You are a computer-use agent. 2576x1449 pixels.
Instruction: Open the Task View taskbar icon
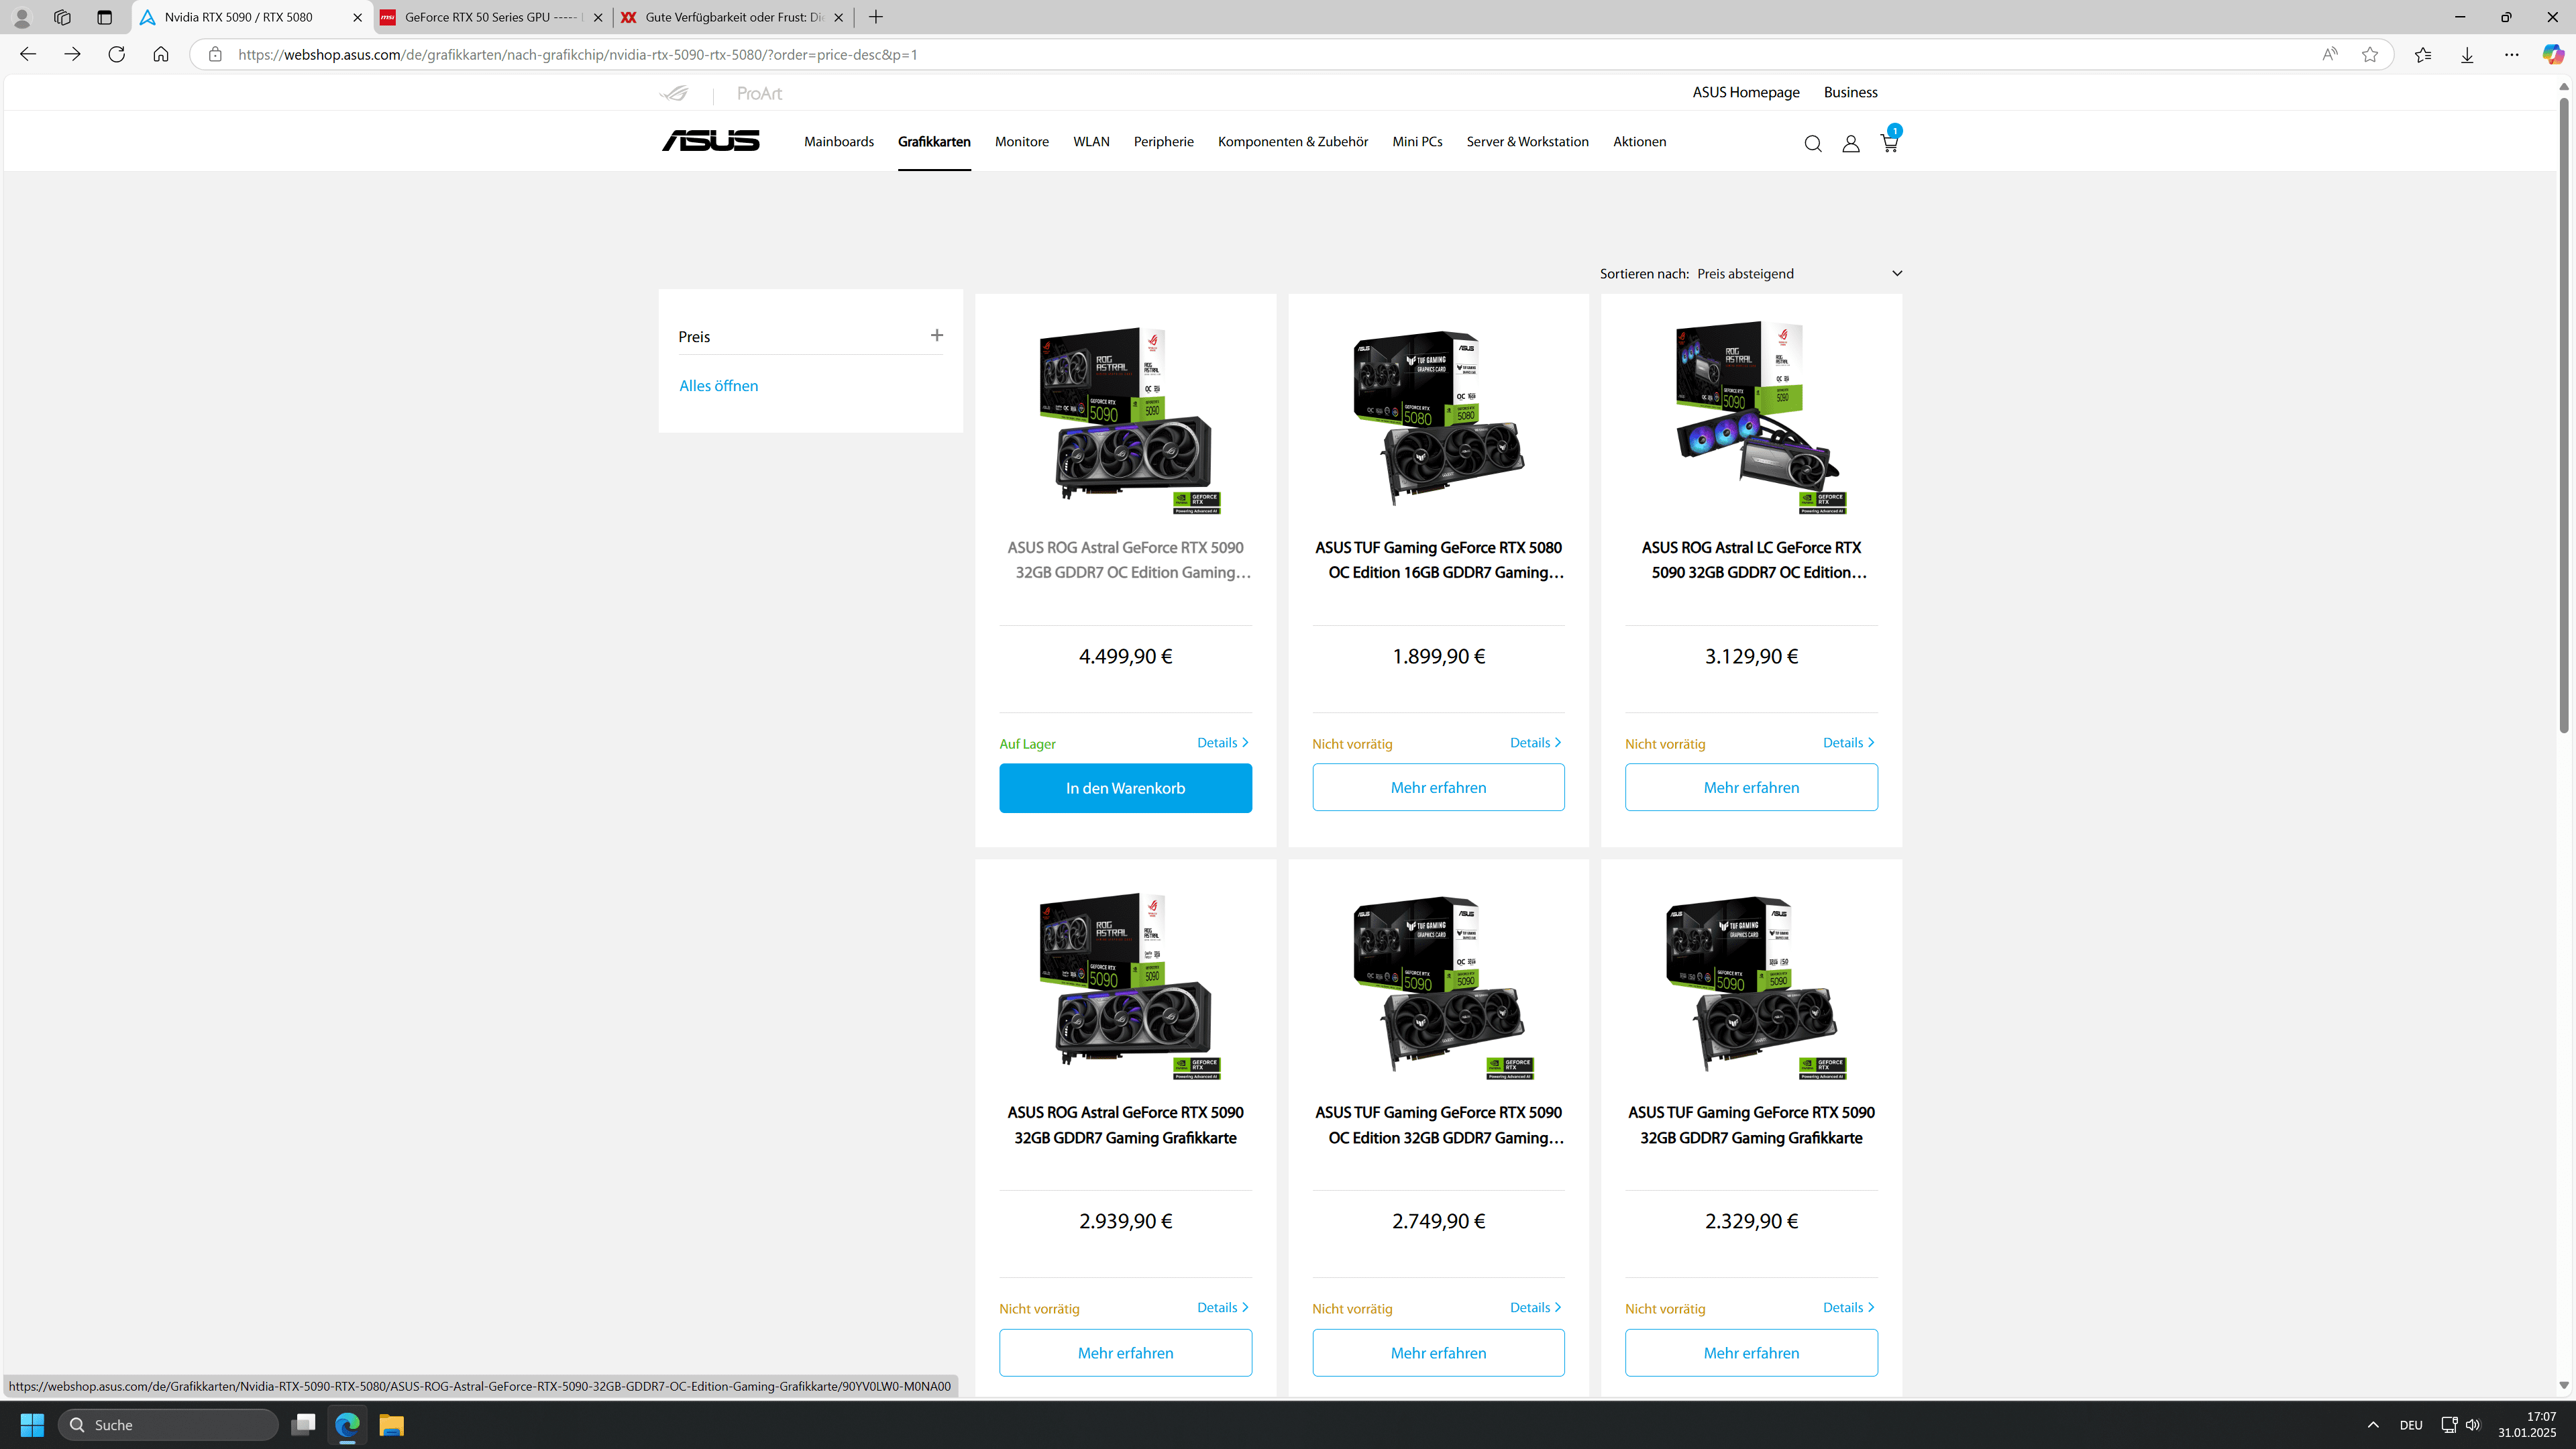pos(303,1424)
